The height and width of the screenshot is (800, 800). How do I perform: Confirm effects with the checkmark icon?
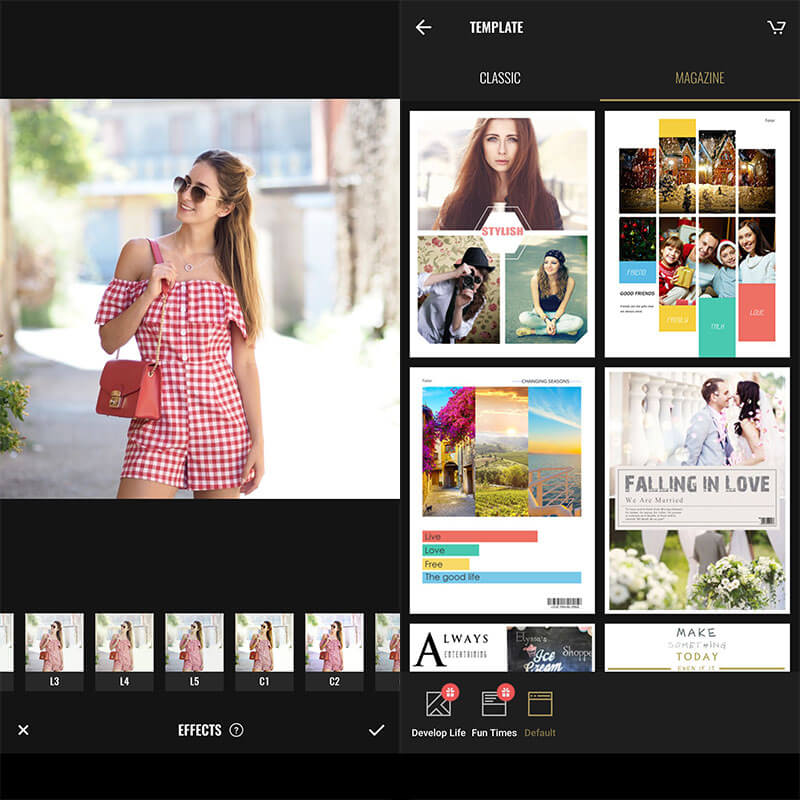[x=376, y=730]
